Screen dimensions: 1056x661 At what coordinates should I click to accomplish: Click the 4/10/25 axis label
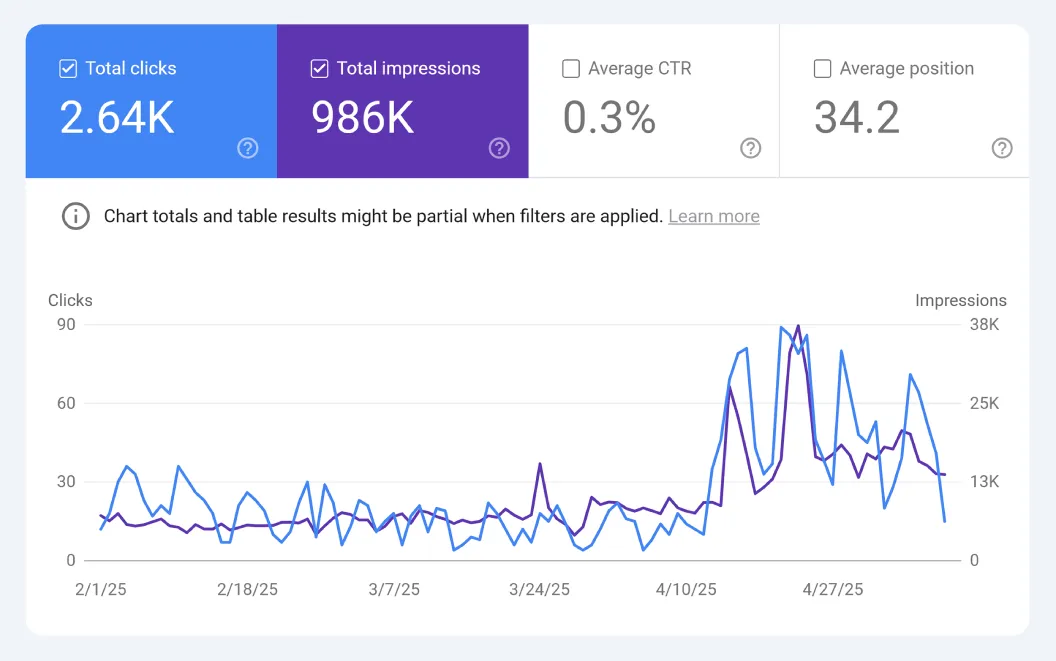click(685, 589)
